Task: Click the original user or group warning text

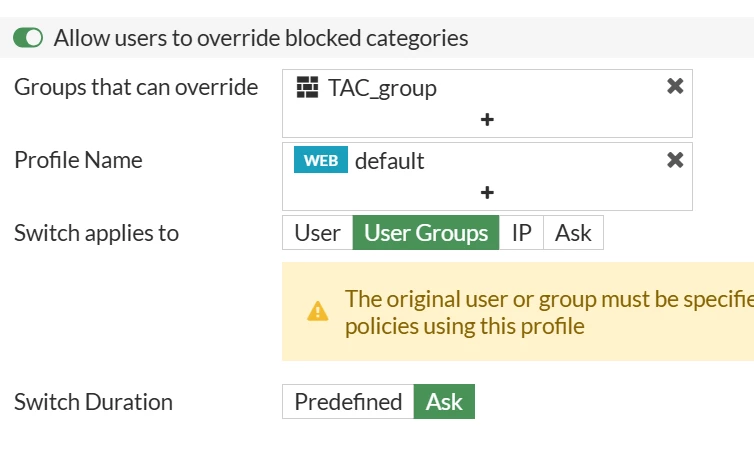Action: (x=549, y=312)
